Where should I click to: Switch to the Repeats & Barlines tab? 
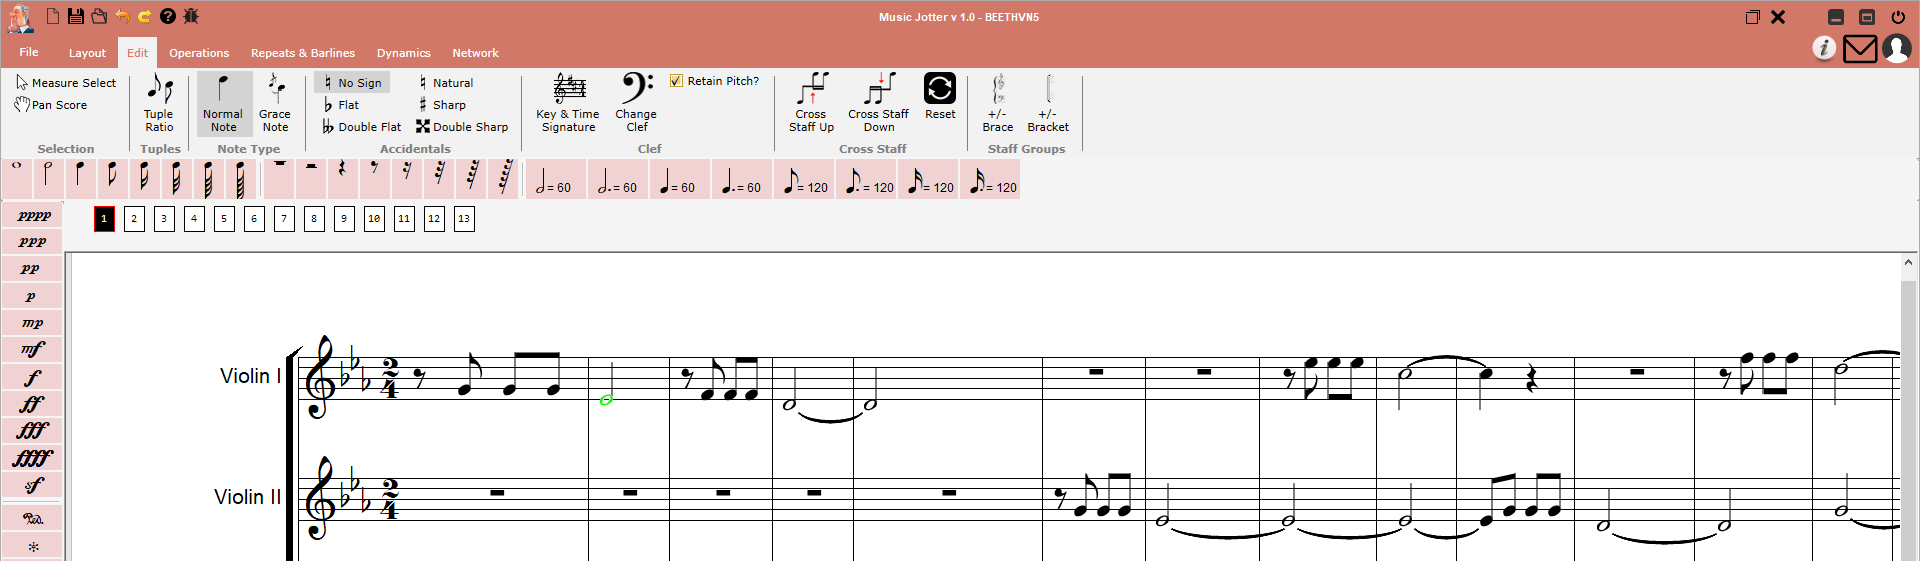[x=303, y=53]
